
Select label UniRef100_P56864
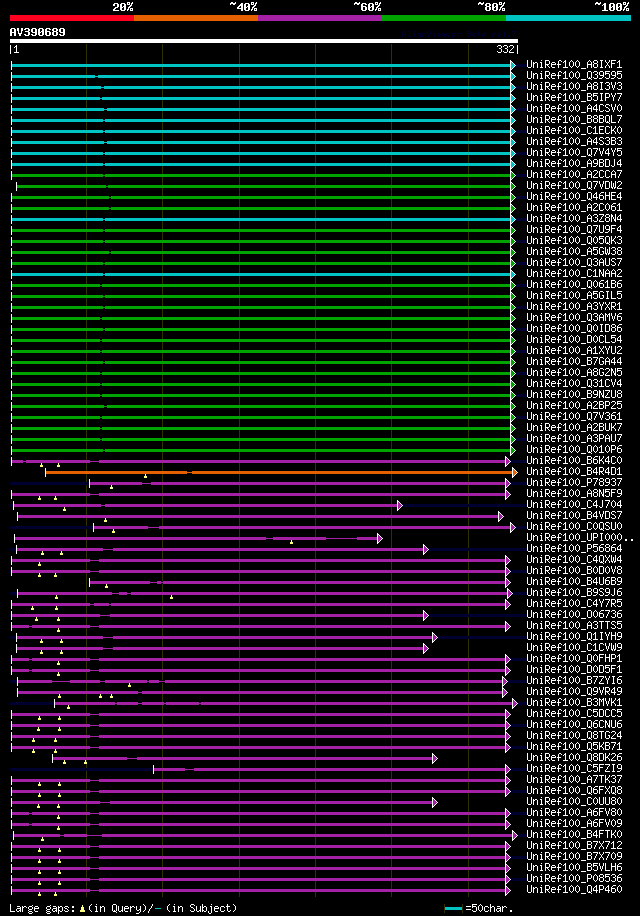pyautogui.click(x=574, y=549)
